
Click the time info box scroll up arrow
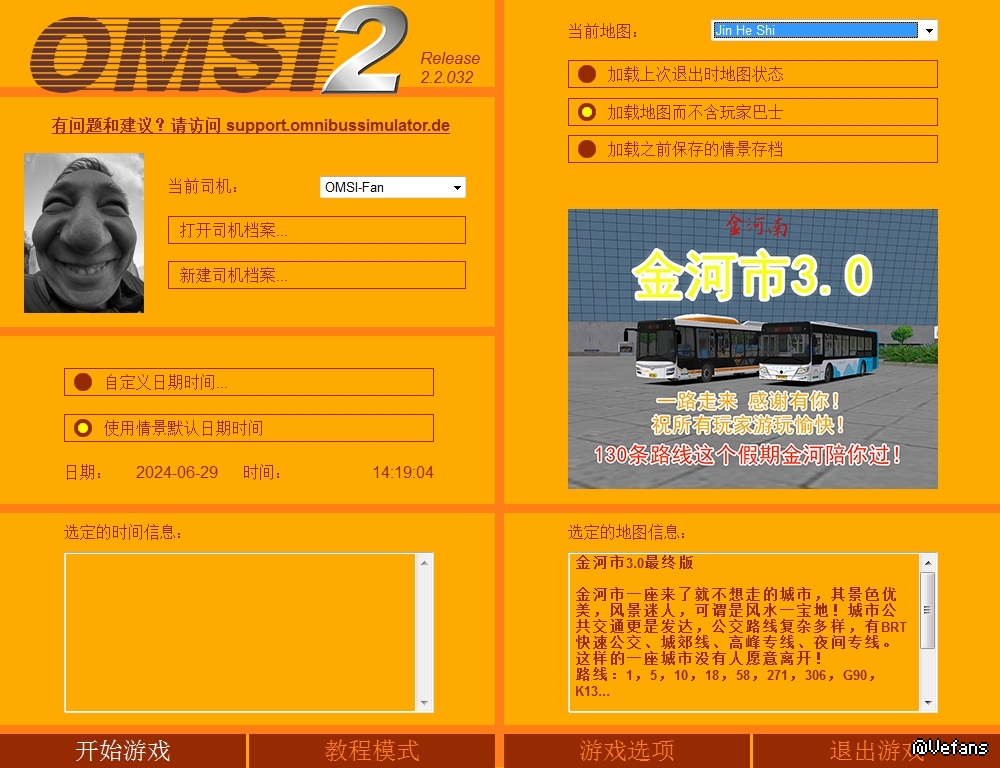424,563
